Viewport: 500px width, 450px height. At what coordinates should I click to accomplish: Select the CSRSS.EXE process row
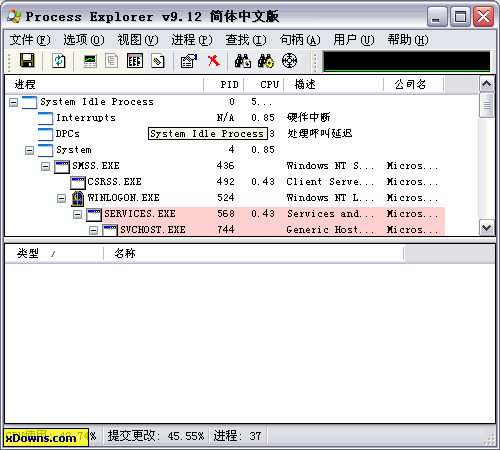point(225,182)
